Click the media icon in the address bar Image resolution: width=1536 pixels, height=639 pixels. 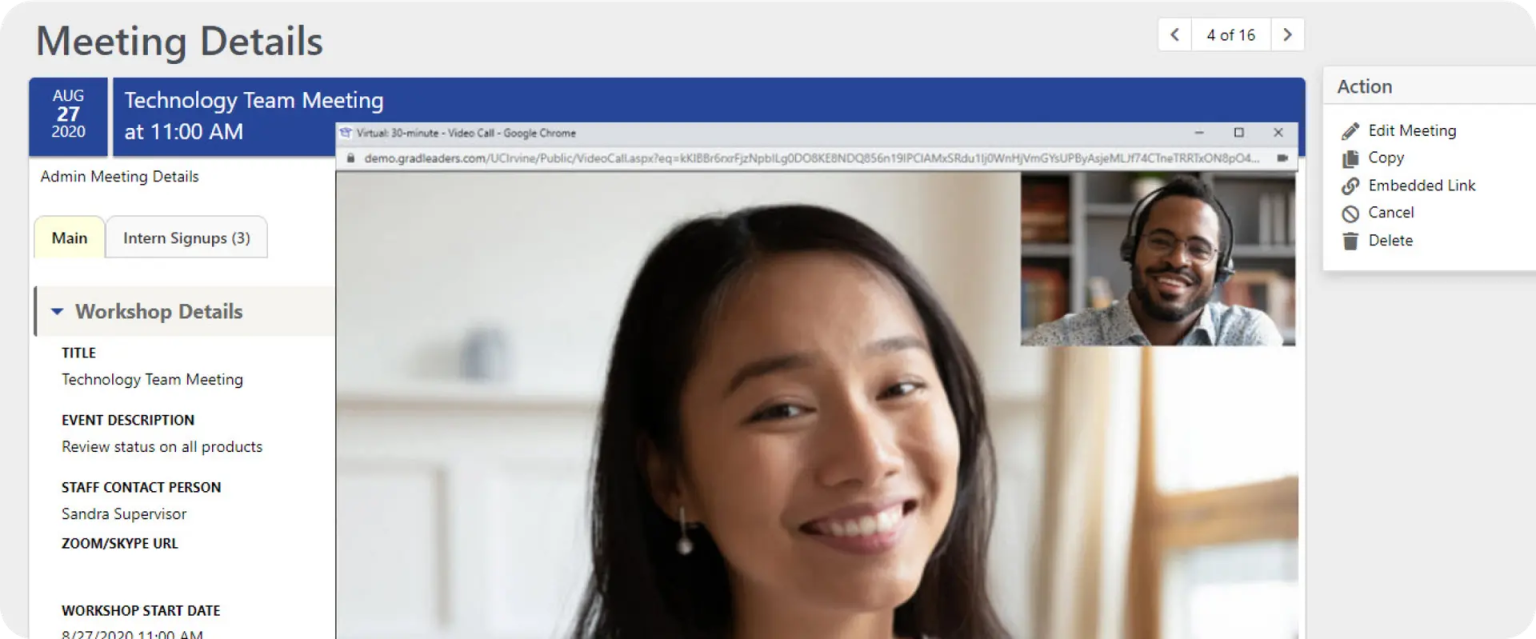[1281, 160]
